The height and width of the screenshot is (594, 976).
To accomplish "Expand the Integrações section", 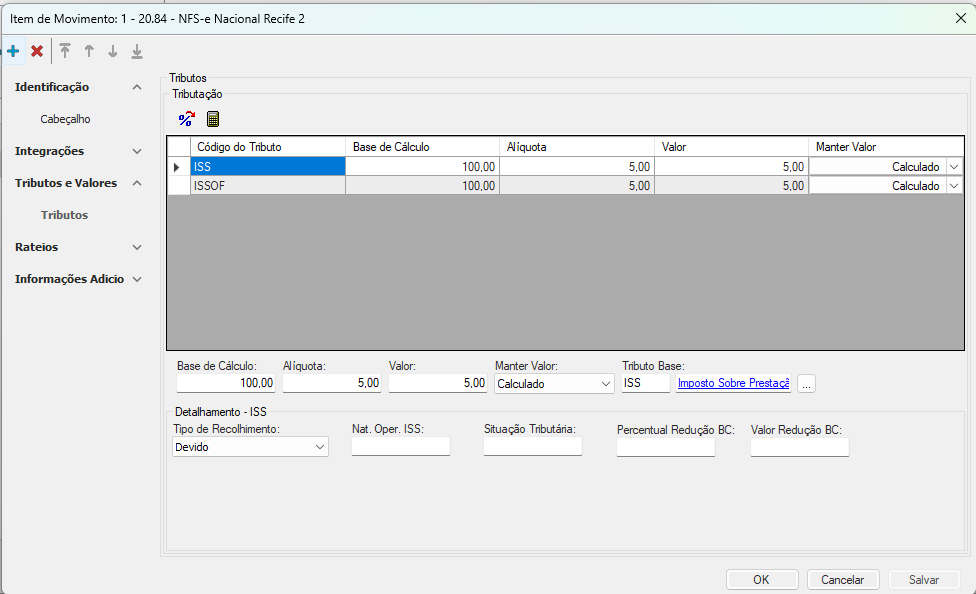I will tap(137, 151).
